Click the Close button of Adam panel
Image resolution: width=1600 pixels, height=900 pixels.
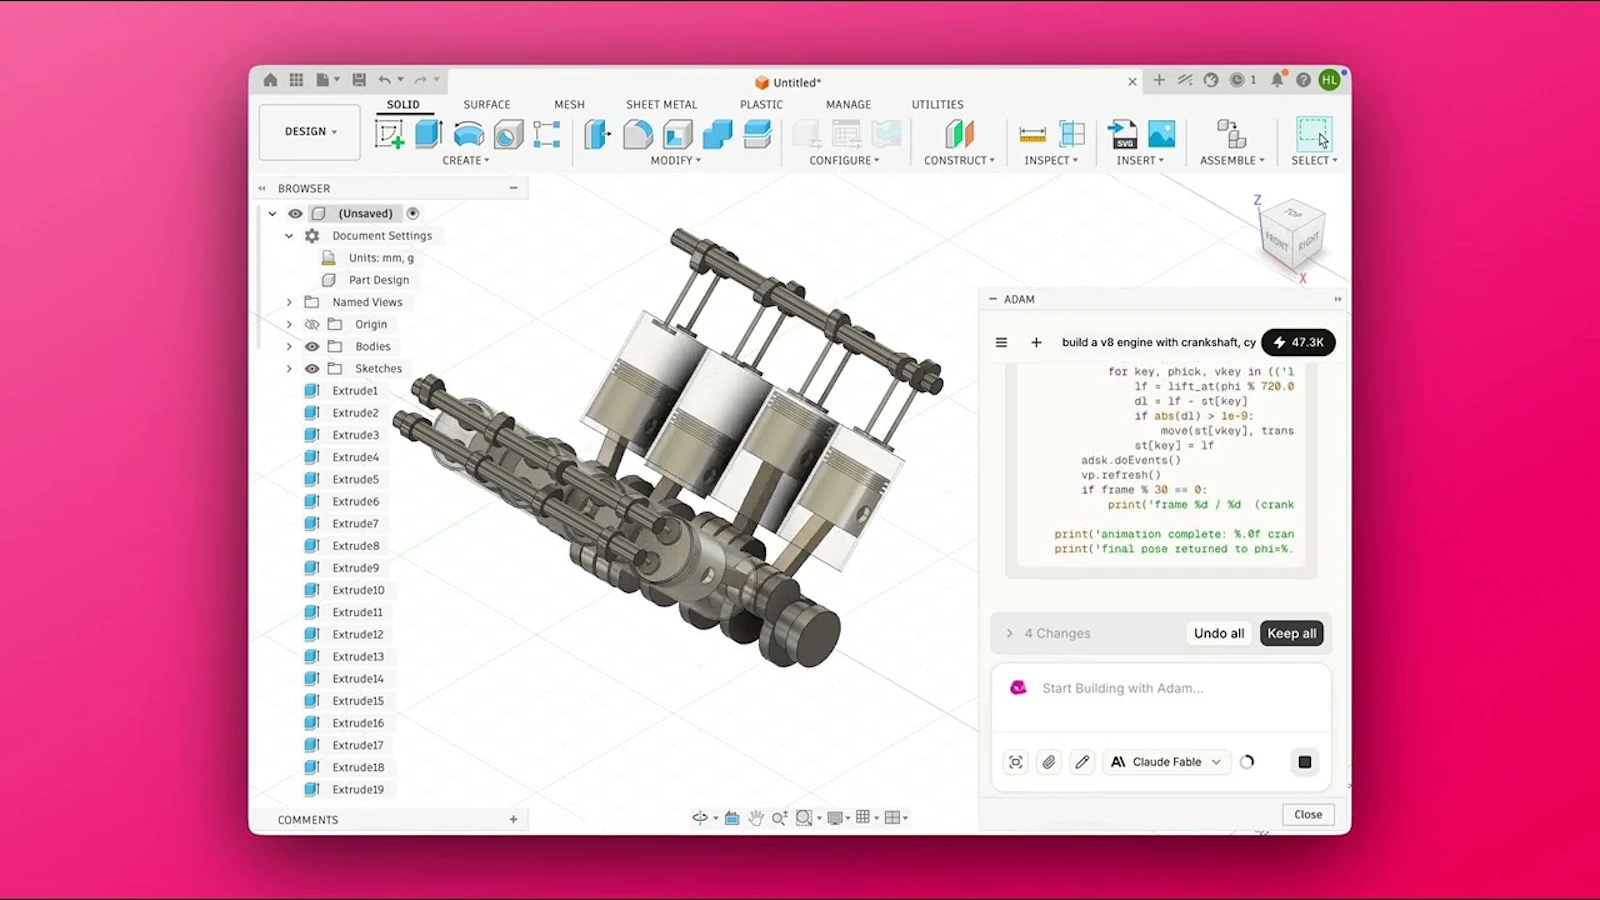[1308, 814]
